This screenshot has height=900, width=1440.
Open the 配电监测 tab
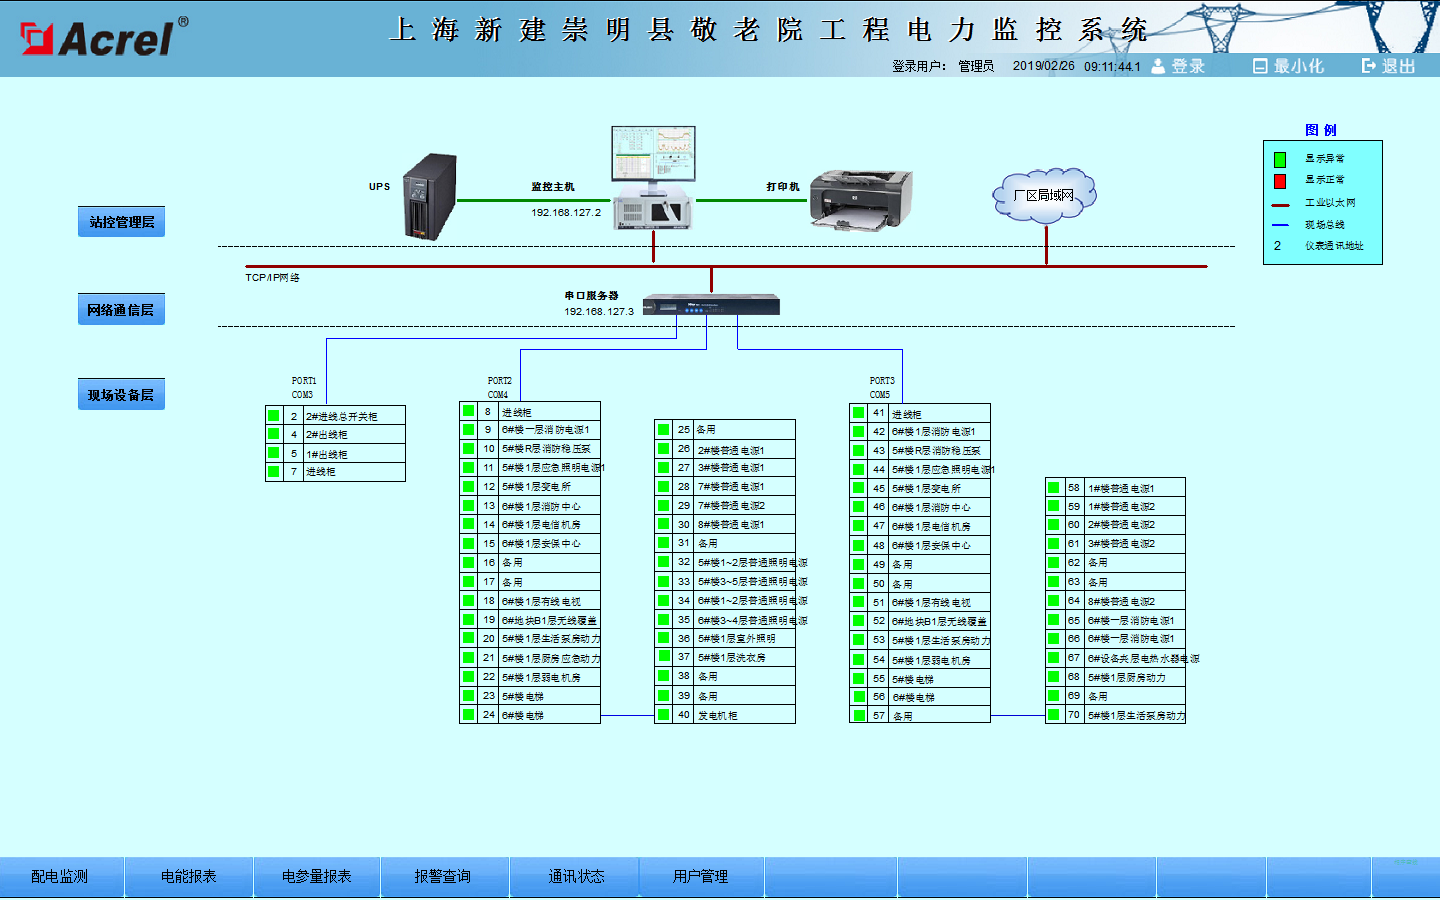(60, 876)
